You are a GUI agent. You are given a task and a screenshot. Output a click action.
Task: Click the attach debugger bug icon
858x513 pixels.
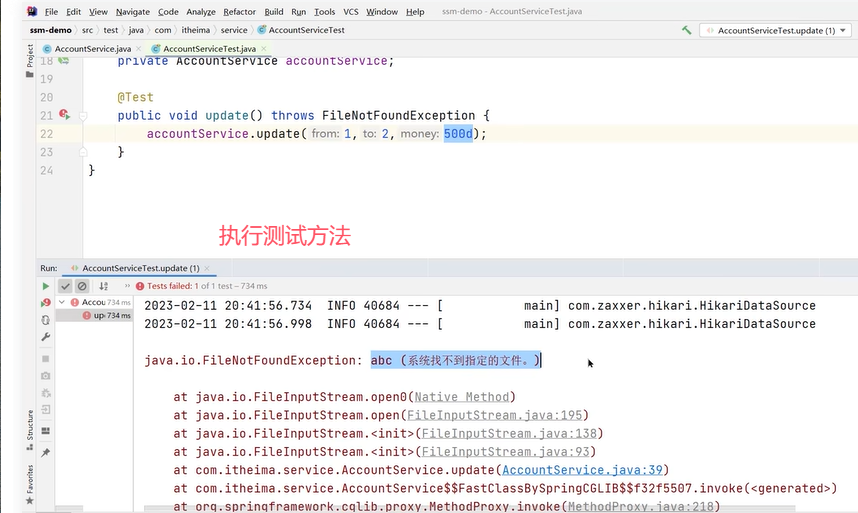click(45, 393)
